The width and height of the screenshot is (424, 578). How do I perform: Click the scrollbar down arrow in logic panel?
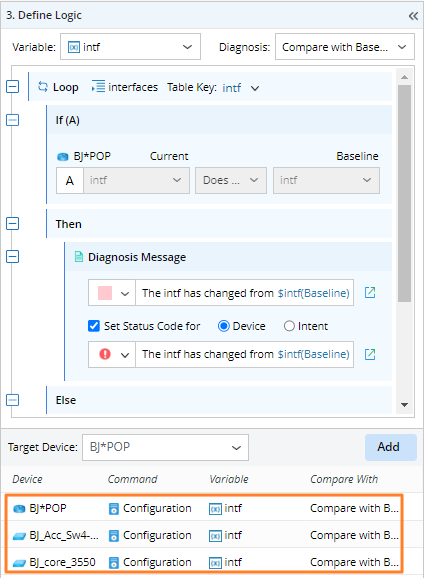coord(404,405)
